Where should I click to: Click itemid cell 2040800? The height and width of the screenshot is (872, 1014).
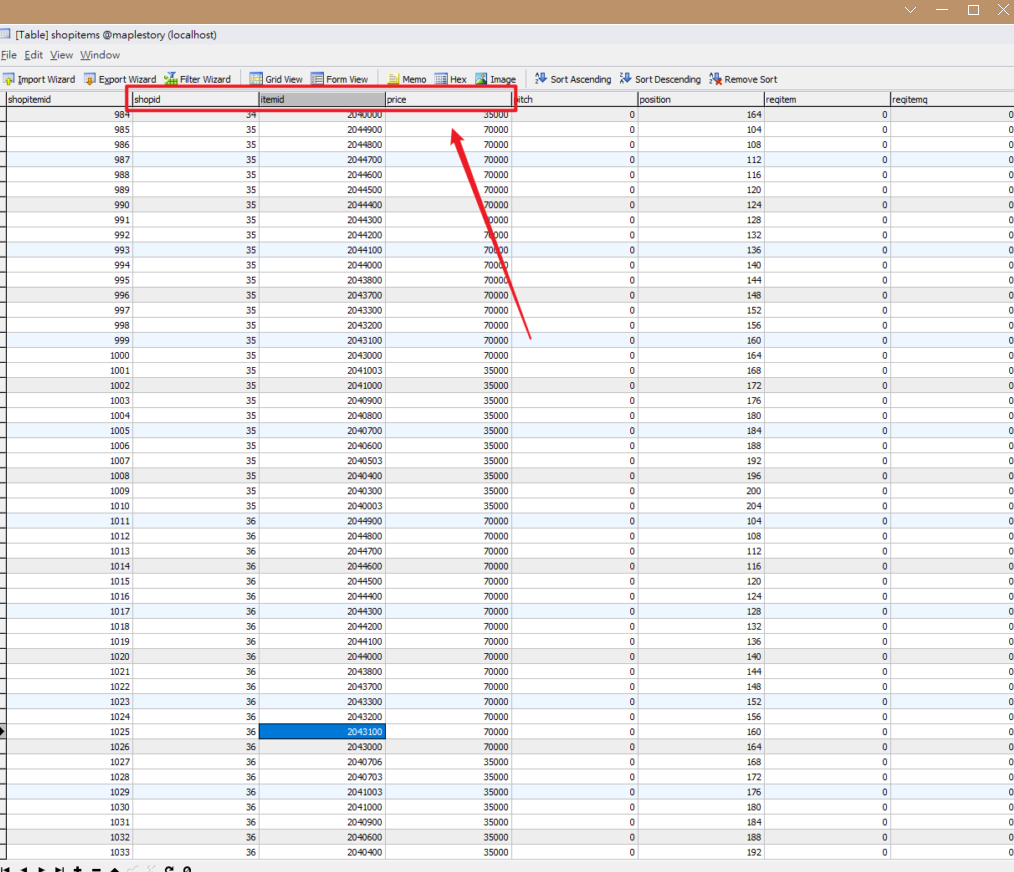(322, 415)
